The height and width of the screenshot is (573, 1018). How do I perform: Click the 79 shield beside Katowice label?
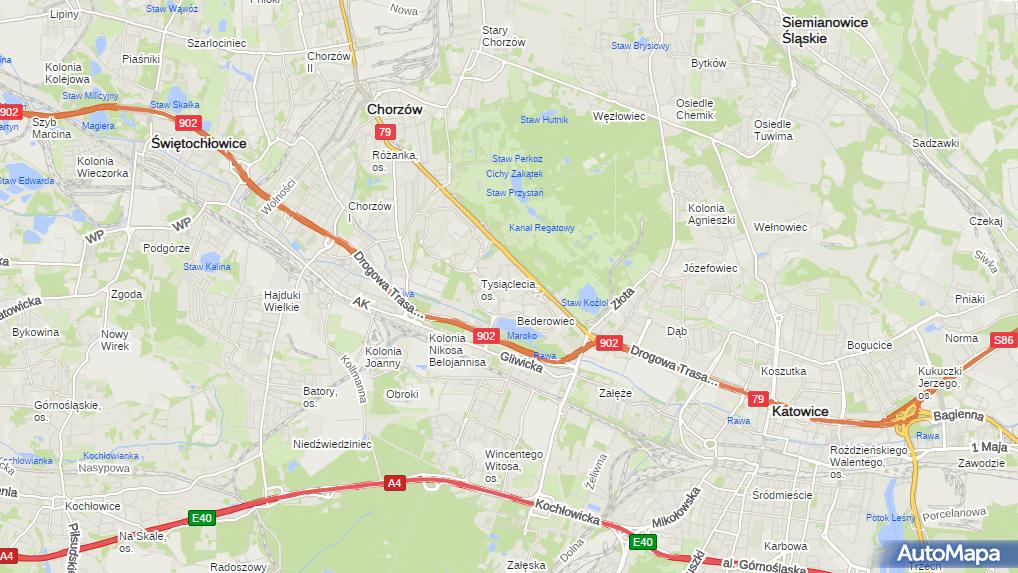(x=758, y=399)
